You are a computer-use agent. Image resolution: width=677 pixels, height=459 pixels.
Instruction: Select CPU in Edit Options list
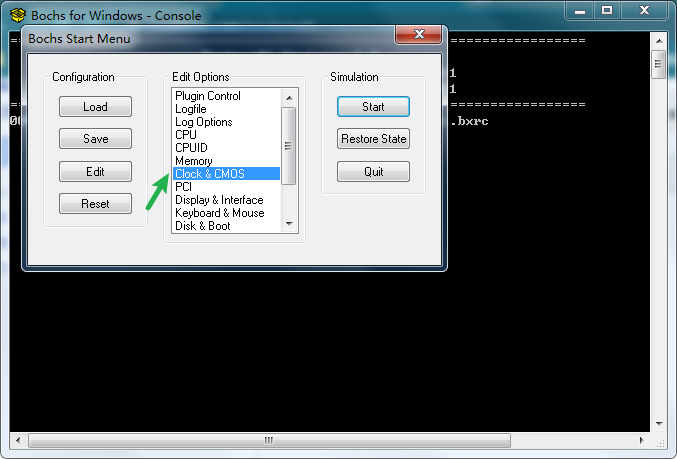click(x=226, y=135)
